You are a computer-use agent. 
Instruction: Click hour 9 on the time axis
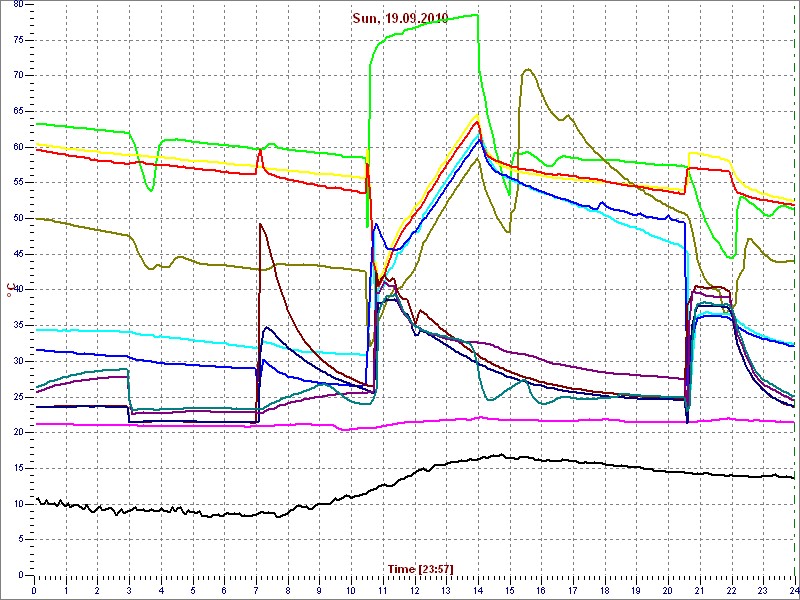point(319,590)
